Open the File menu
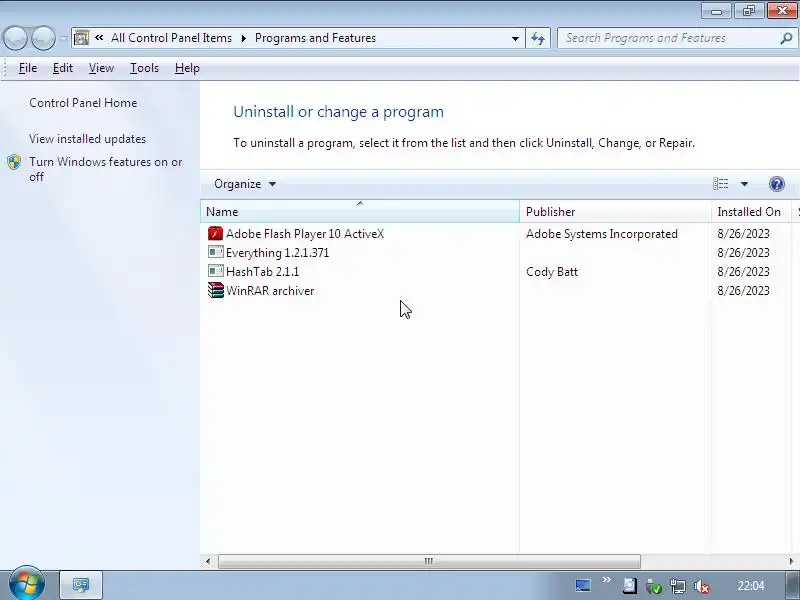Viewport: 800px width, 600px height. [x=28, y=68]
